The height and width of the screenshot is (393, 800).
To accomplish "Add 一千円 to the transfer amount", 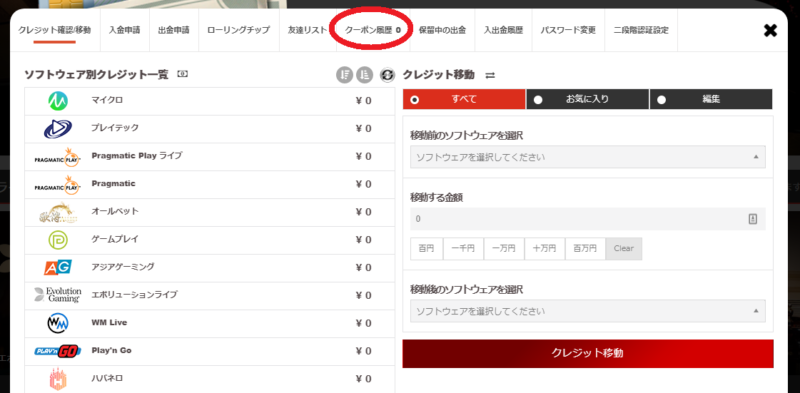I will [x=463, y=249].
